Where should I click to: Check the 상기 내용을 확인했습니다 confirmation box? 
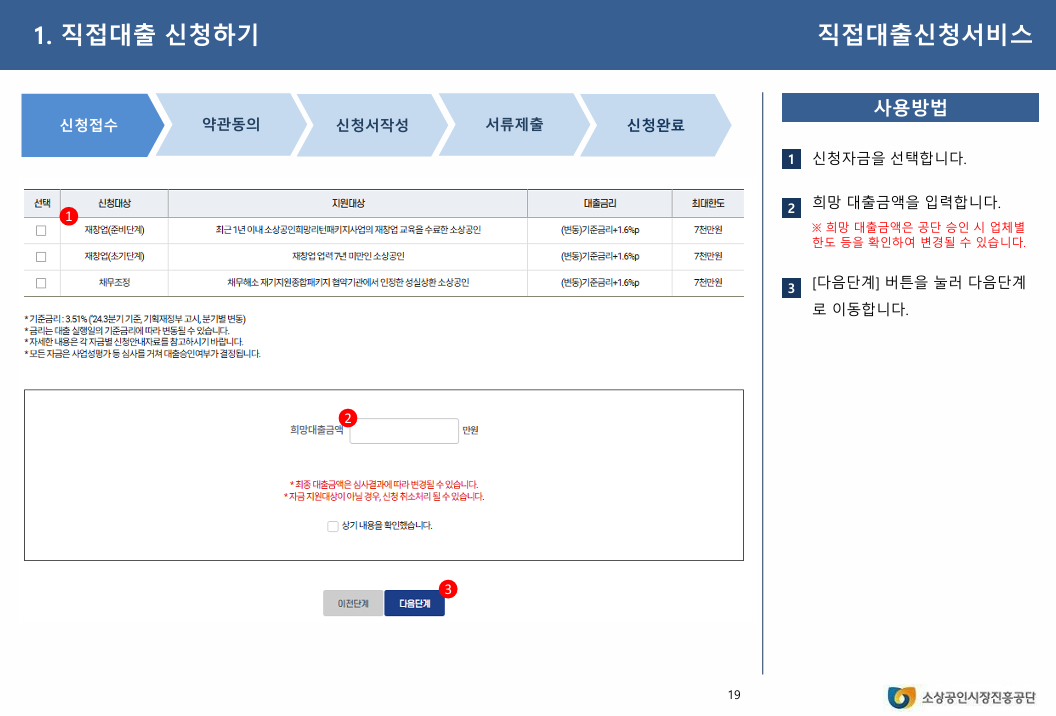coord(333,525)
